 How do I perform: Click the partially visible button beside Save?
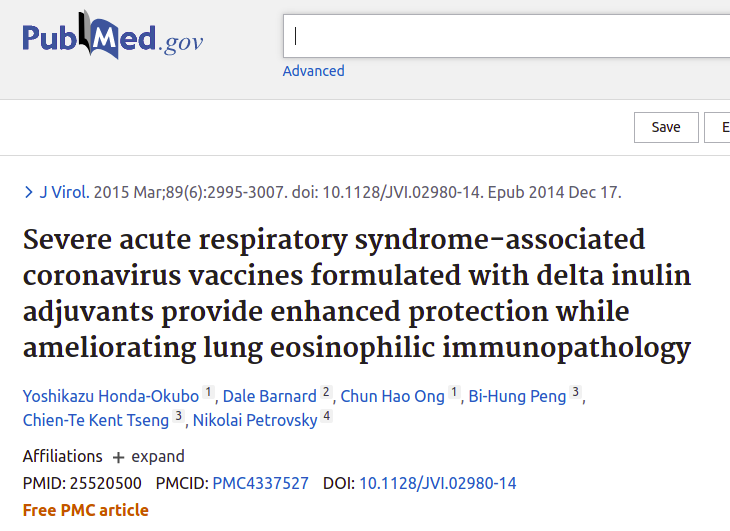pyautogui.click(x=717, y=127)
